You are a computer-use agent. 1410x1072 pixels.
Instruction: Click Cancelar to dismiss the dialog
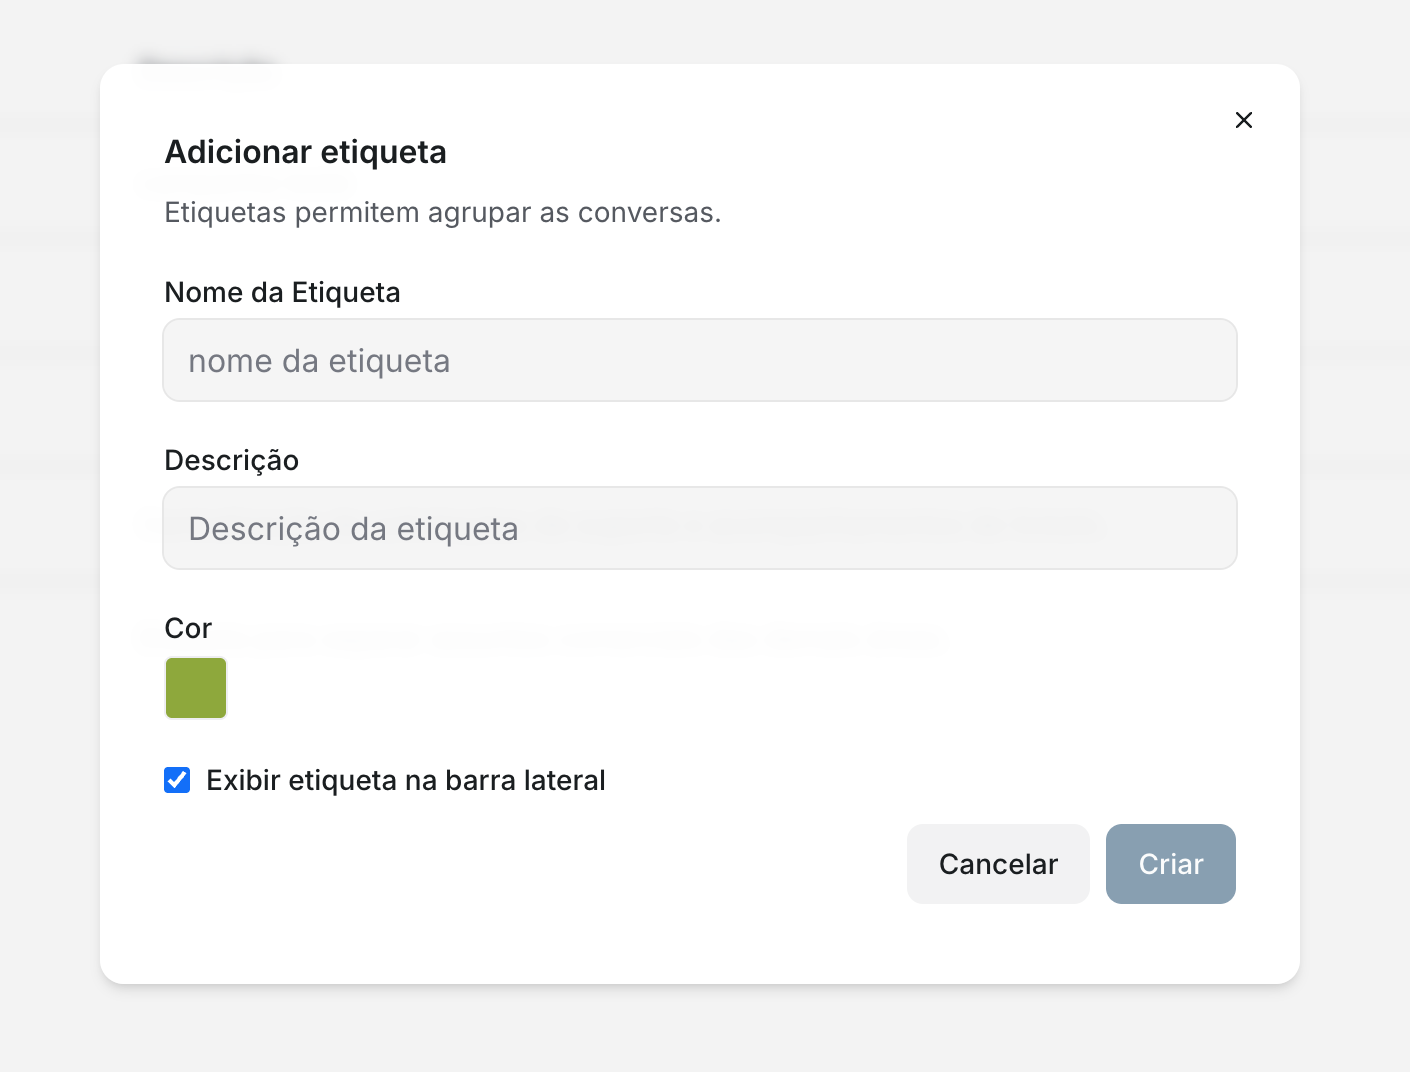click(997, 864)
